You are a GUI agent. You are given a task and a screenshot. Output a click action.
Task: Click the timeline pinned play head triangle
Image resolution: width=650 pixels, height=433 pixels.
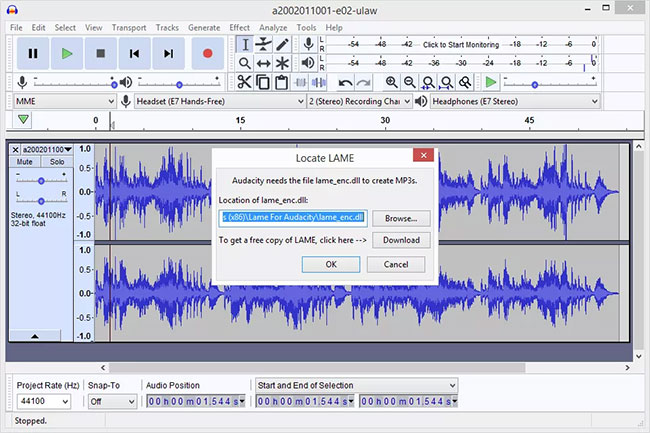[x=23, y=119]
